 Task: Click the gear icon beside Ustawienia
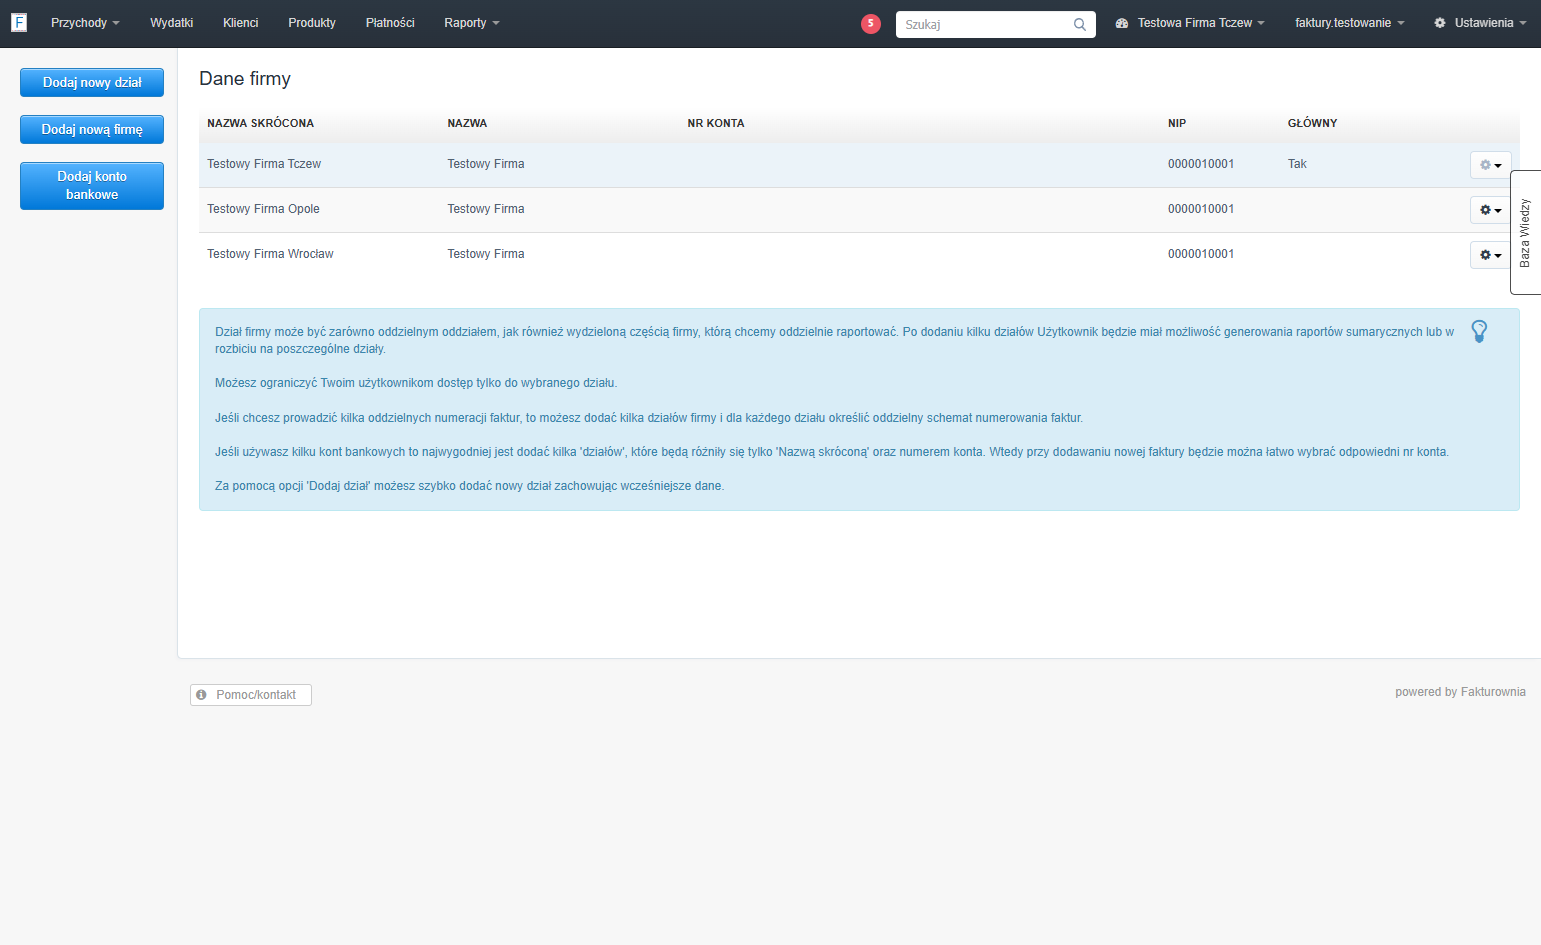click(1440, 23)
